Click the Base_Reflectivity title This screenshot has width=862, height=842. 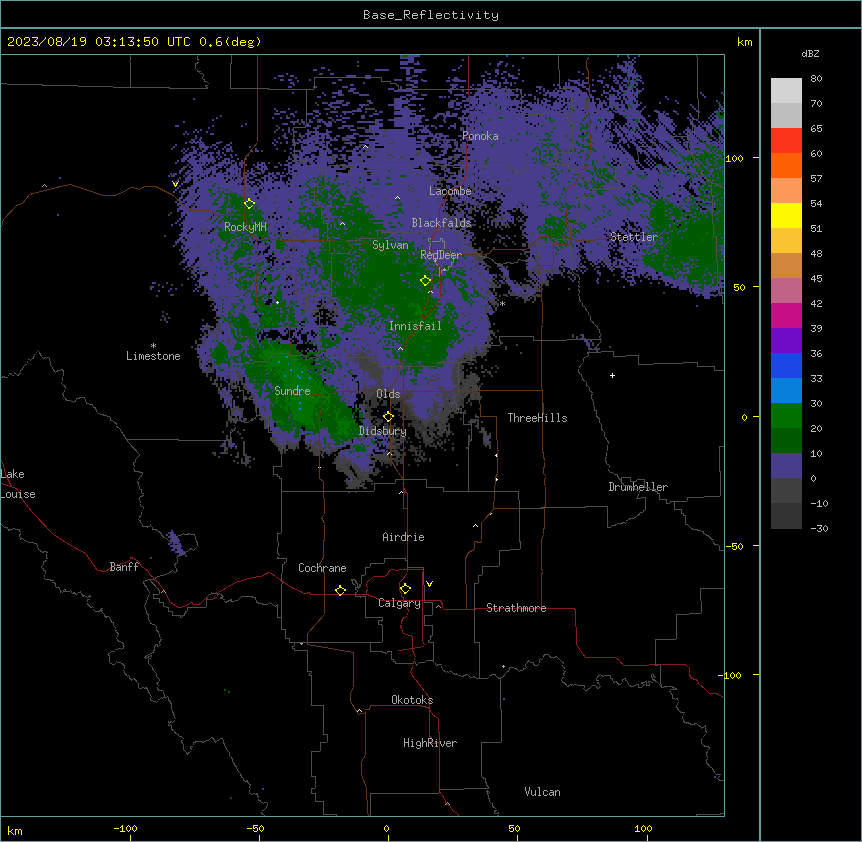pos(431,15)
